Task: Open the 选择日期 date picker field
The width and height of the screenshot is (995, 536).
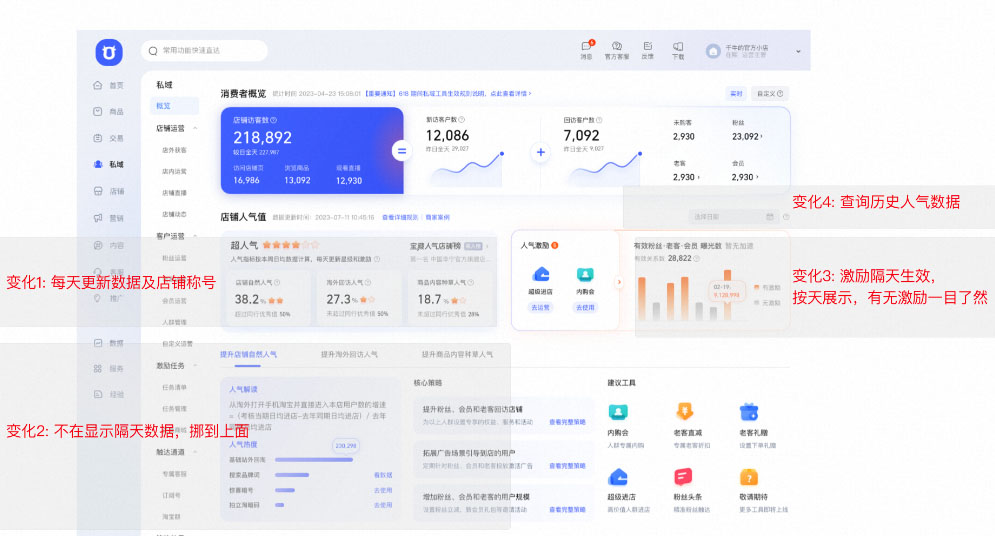Action: (x=733, y=217)
